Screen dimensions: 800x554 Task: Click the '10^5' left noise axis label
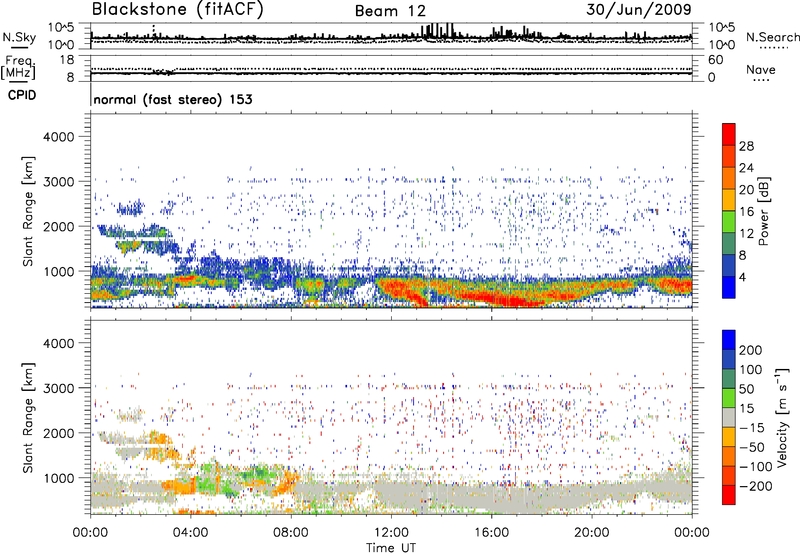[61, 27]
